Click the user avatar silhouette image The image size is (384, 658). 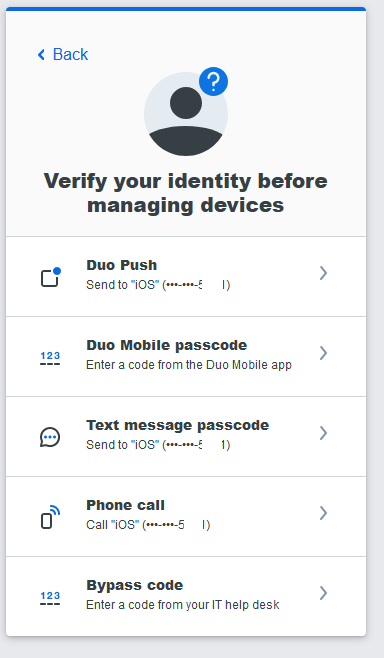click(x=186, y=114)
